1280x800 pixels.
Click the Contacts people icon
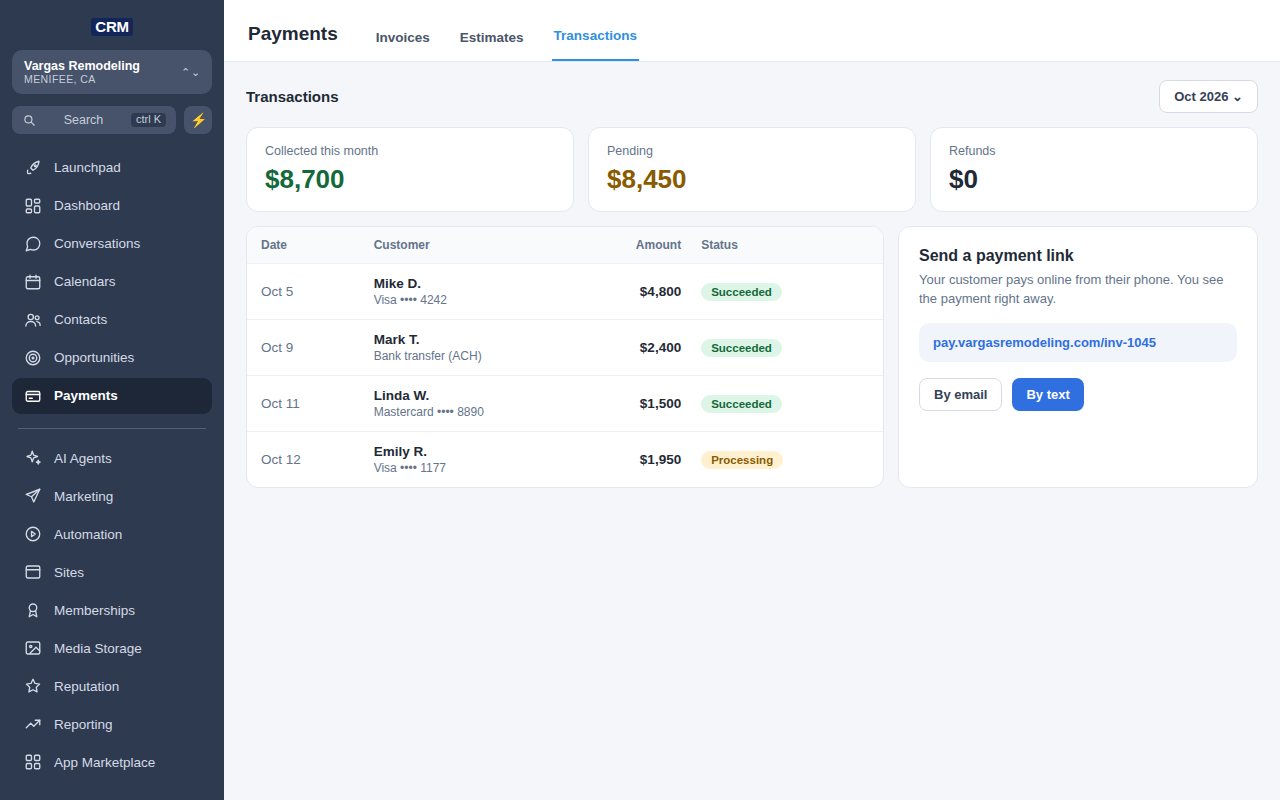(x=33, y=320)
